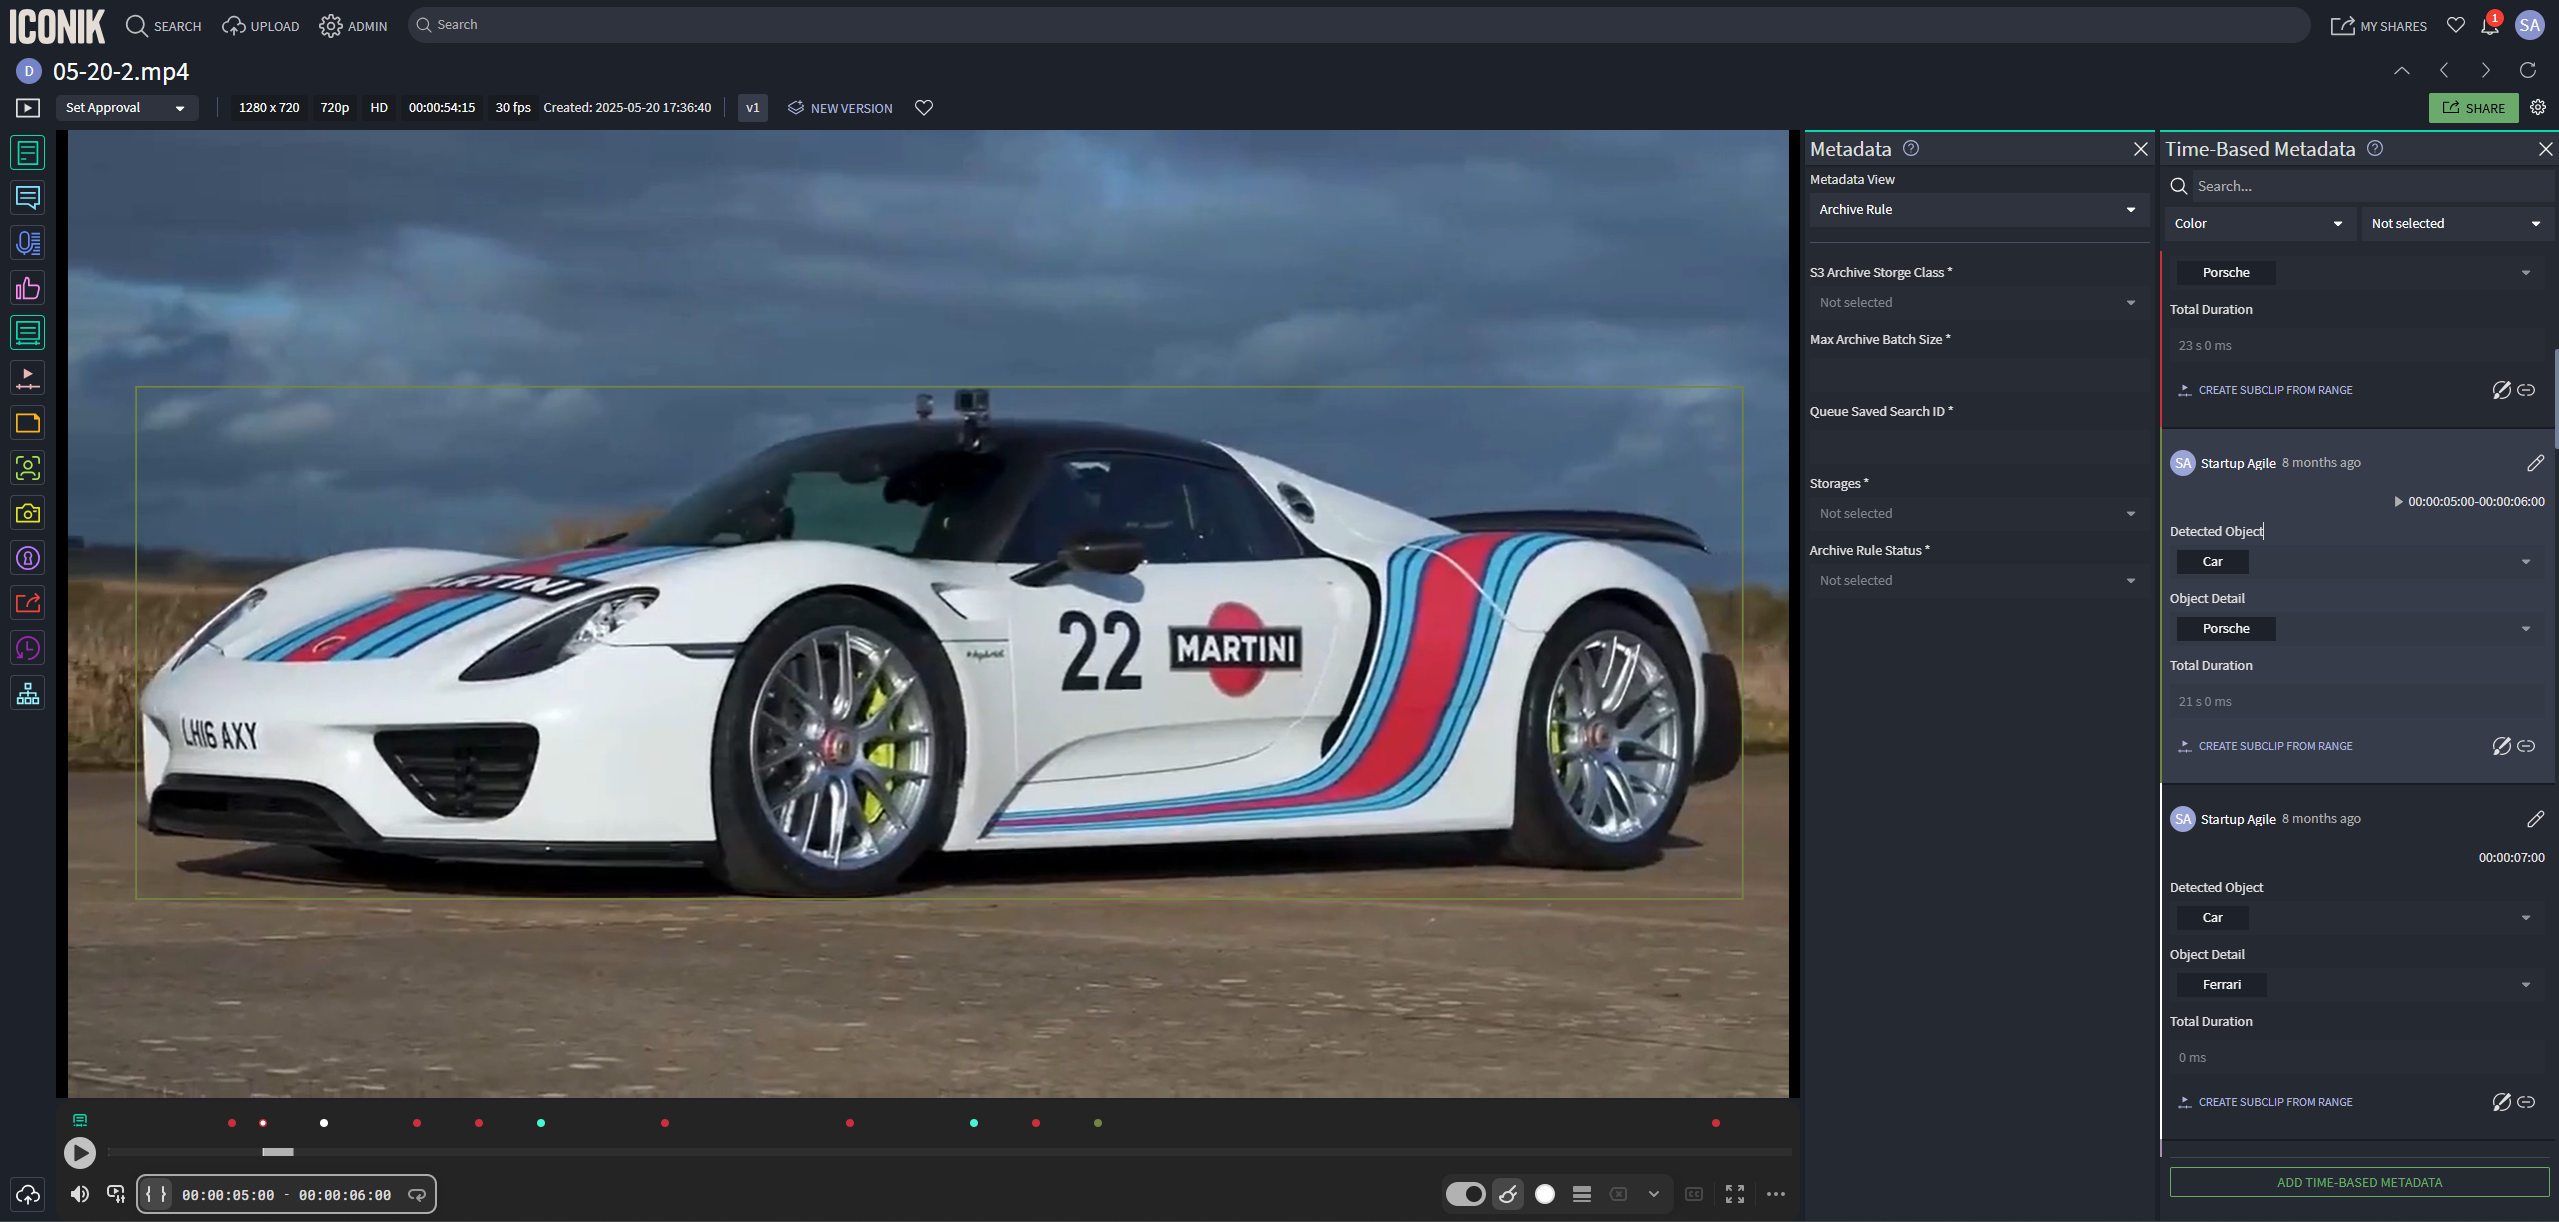The height and width of the screenshot is (1222, 2559).
Task: Open the ADMIN menu
Action: (354, 26)
